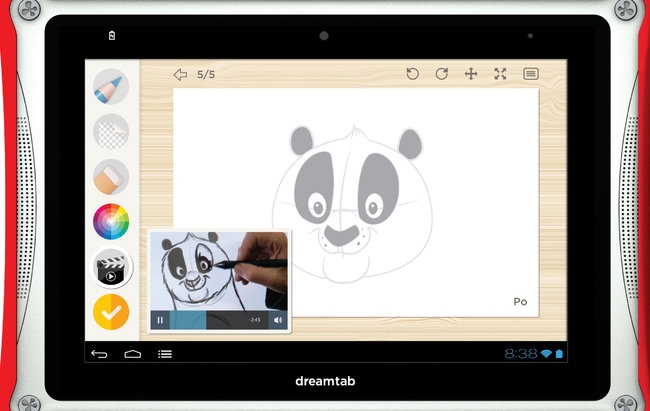Open the color wheel picker
This screenshot has height=411, width=650.
point(111,221)
